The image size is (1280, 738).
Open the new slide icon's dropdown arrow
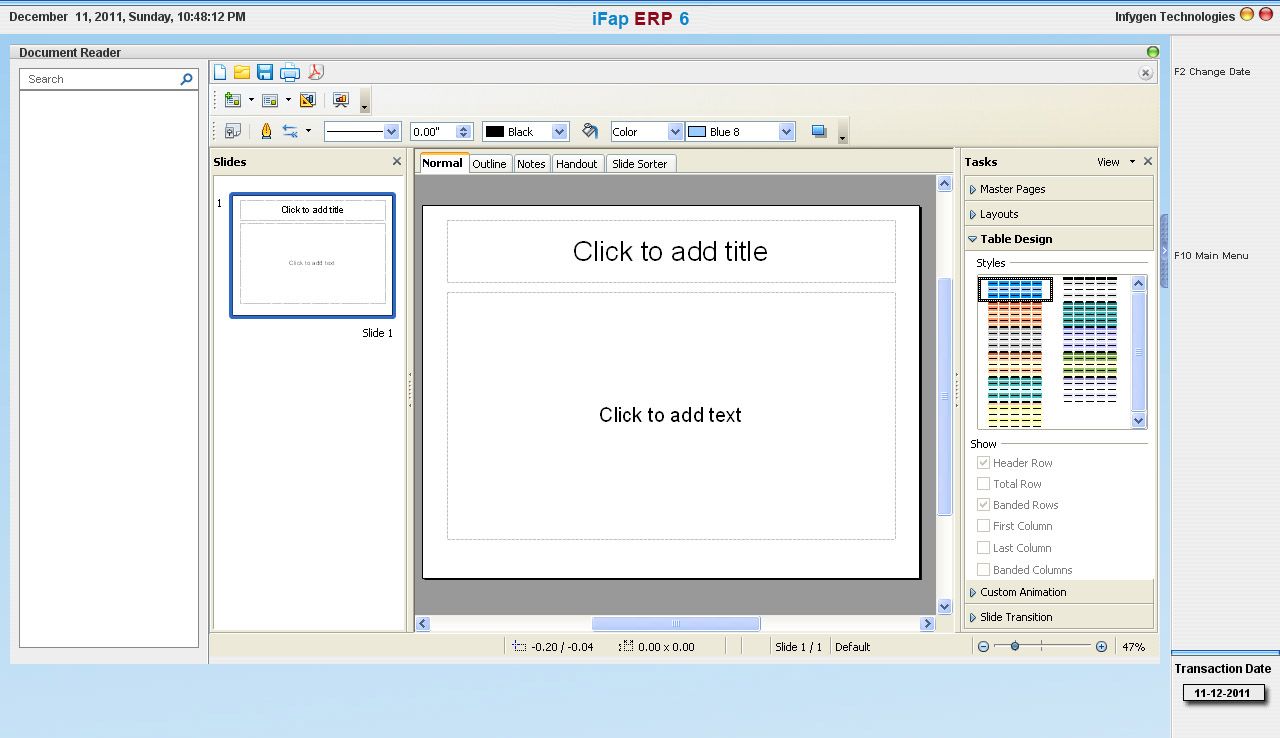[251, 100]
